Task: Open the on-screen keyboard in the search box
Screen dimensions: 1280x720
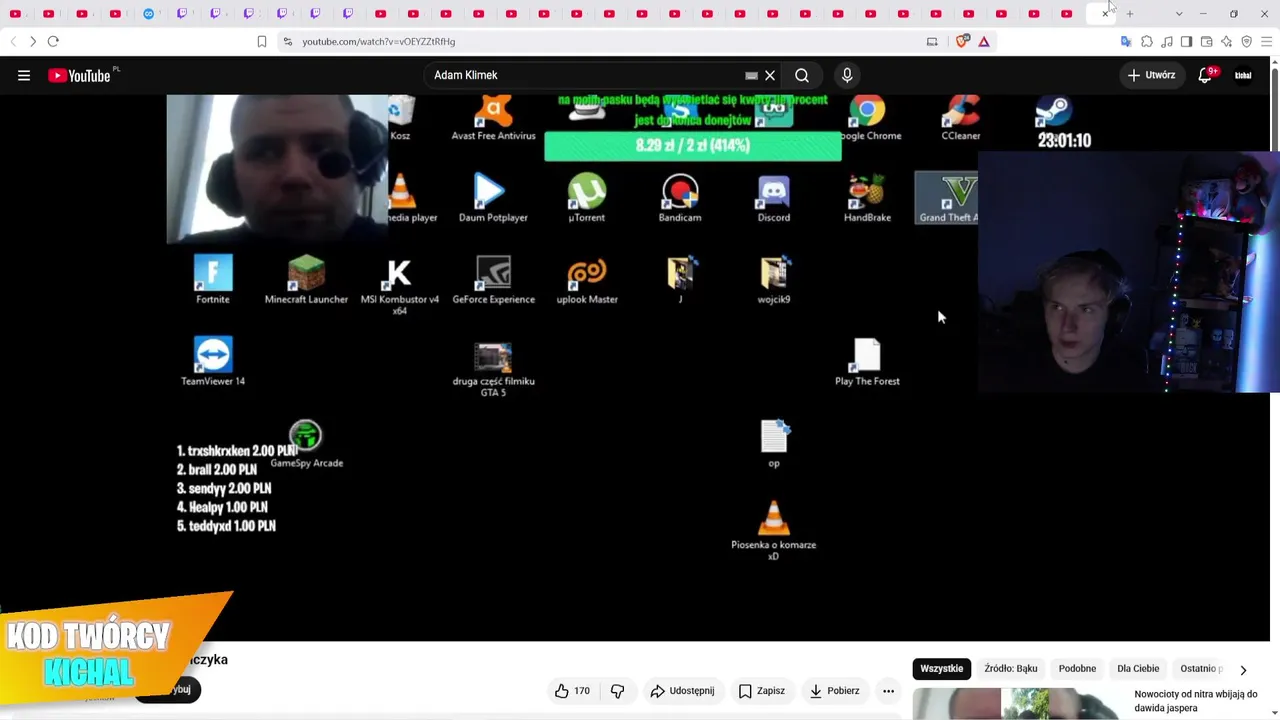Action: (751, 75)
